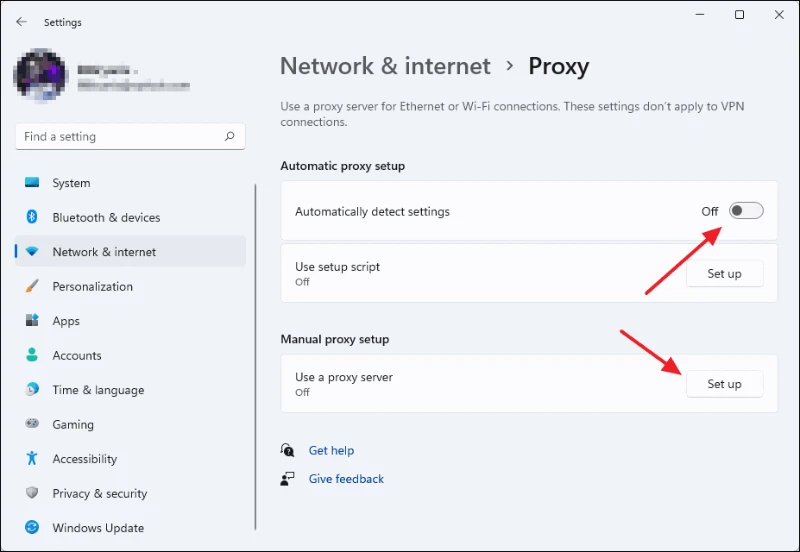
Task: Click the Find a setting field
Action: 130,136
